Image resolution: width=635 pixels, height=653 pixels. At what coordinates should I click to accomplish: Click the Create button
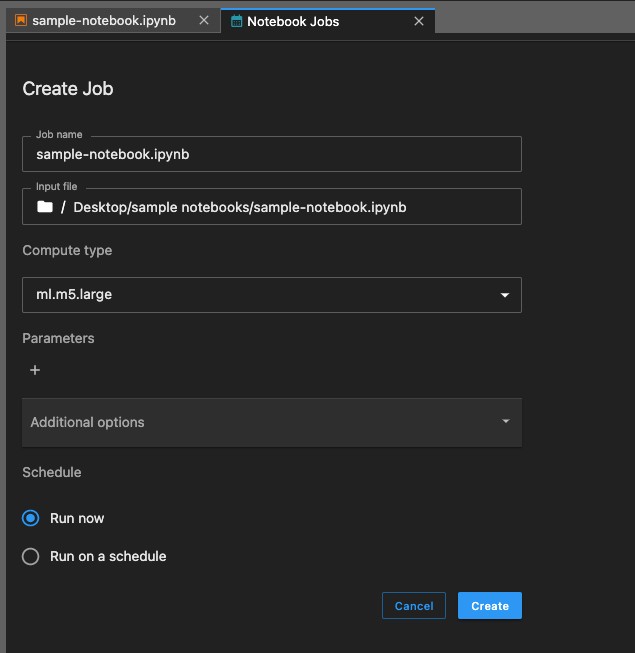pos(490,606)
